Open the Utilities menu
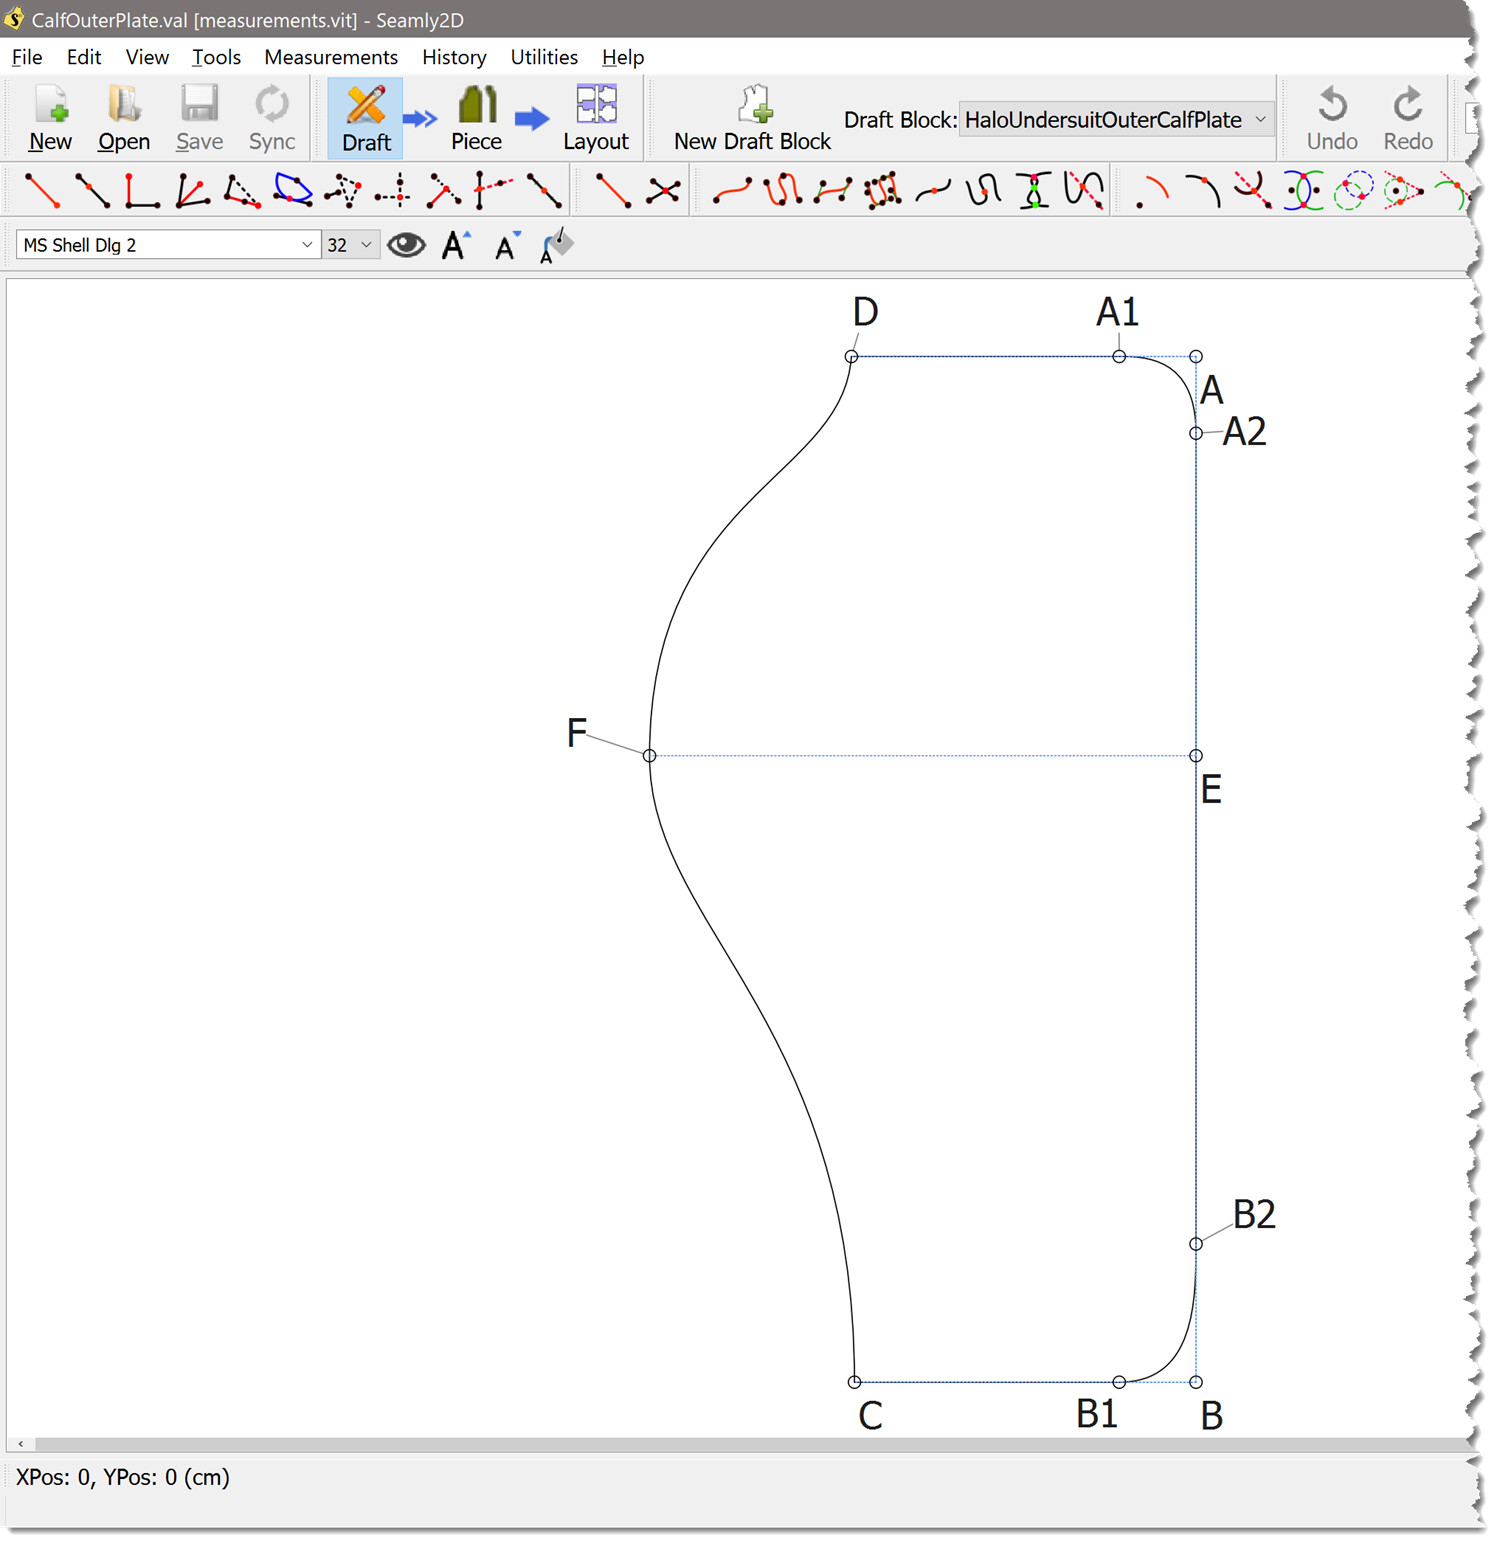The height and width of the screenshot is (1541, 1500). pyautogui.click(x=543, y=57)
